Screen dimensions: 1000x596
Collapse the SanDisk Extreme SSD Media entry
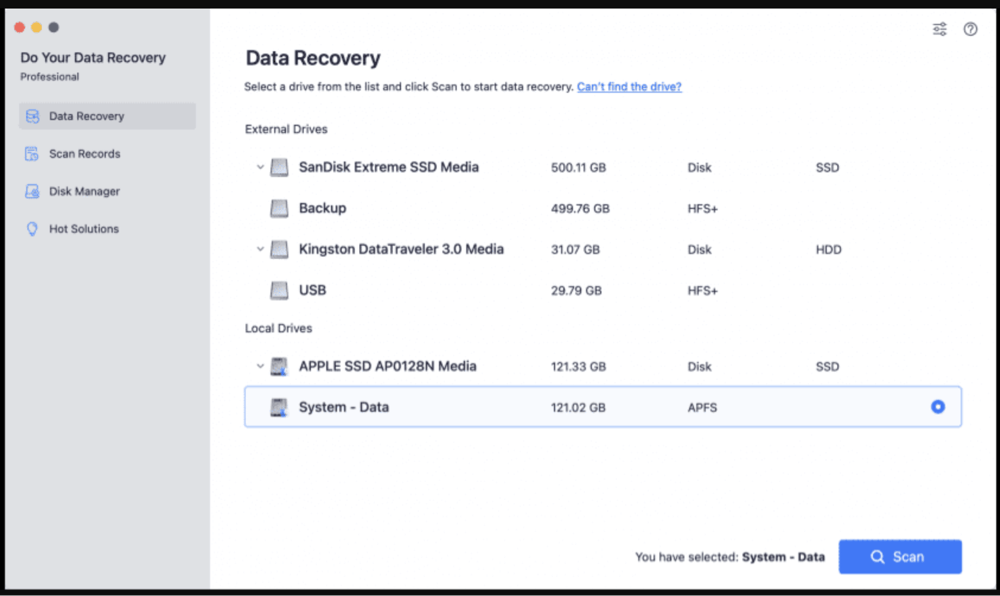[259, 167]
